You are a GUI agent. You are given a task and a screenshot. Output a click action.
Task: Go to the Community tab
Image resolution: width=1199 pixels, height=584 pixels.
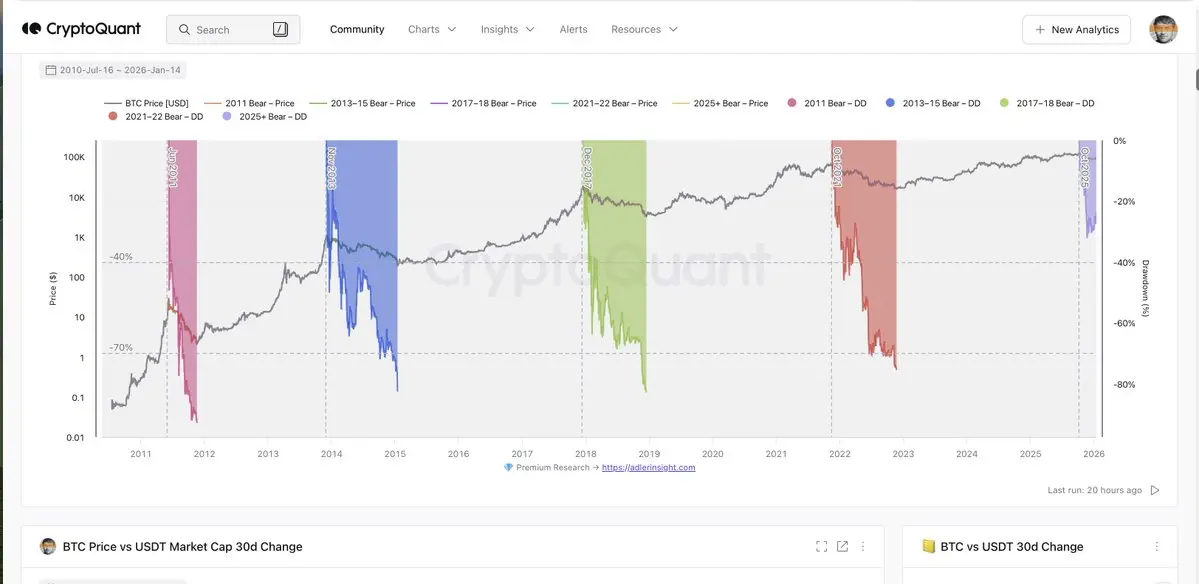click(x=357, y=29)
